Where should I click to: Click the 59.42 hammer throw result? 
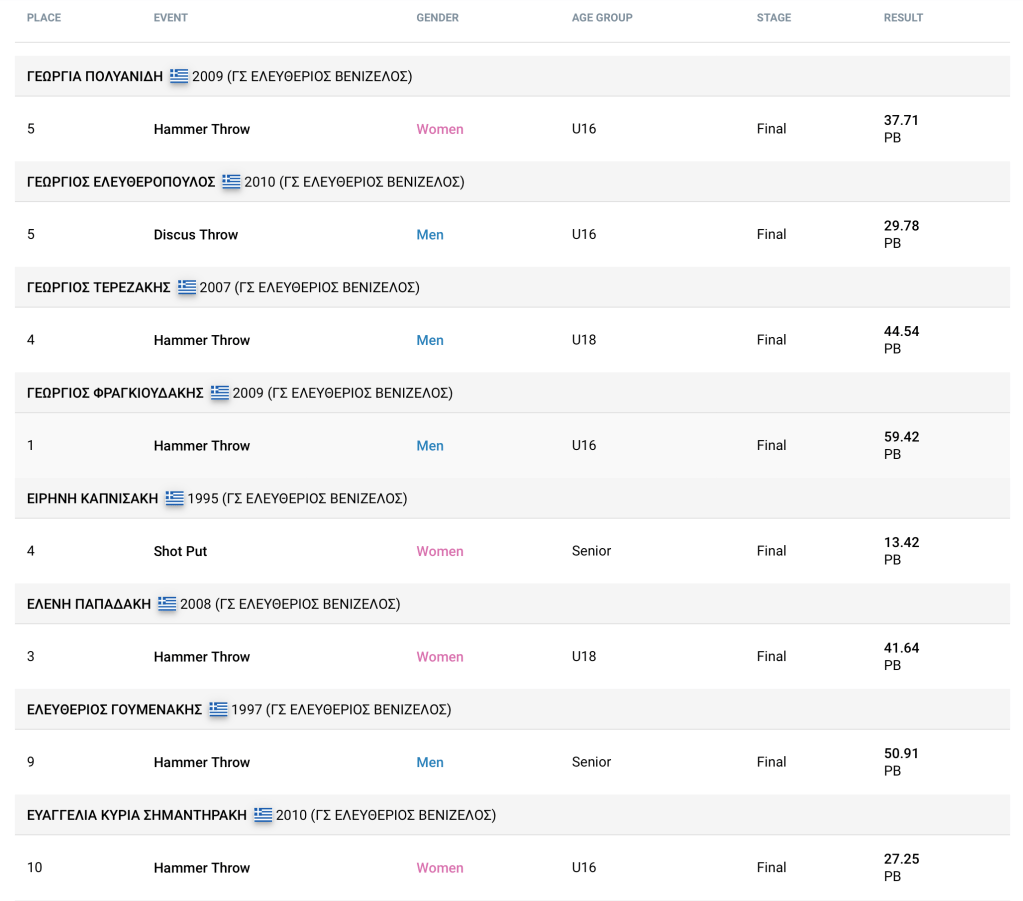(901, 437)
